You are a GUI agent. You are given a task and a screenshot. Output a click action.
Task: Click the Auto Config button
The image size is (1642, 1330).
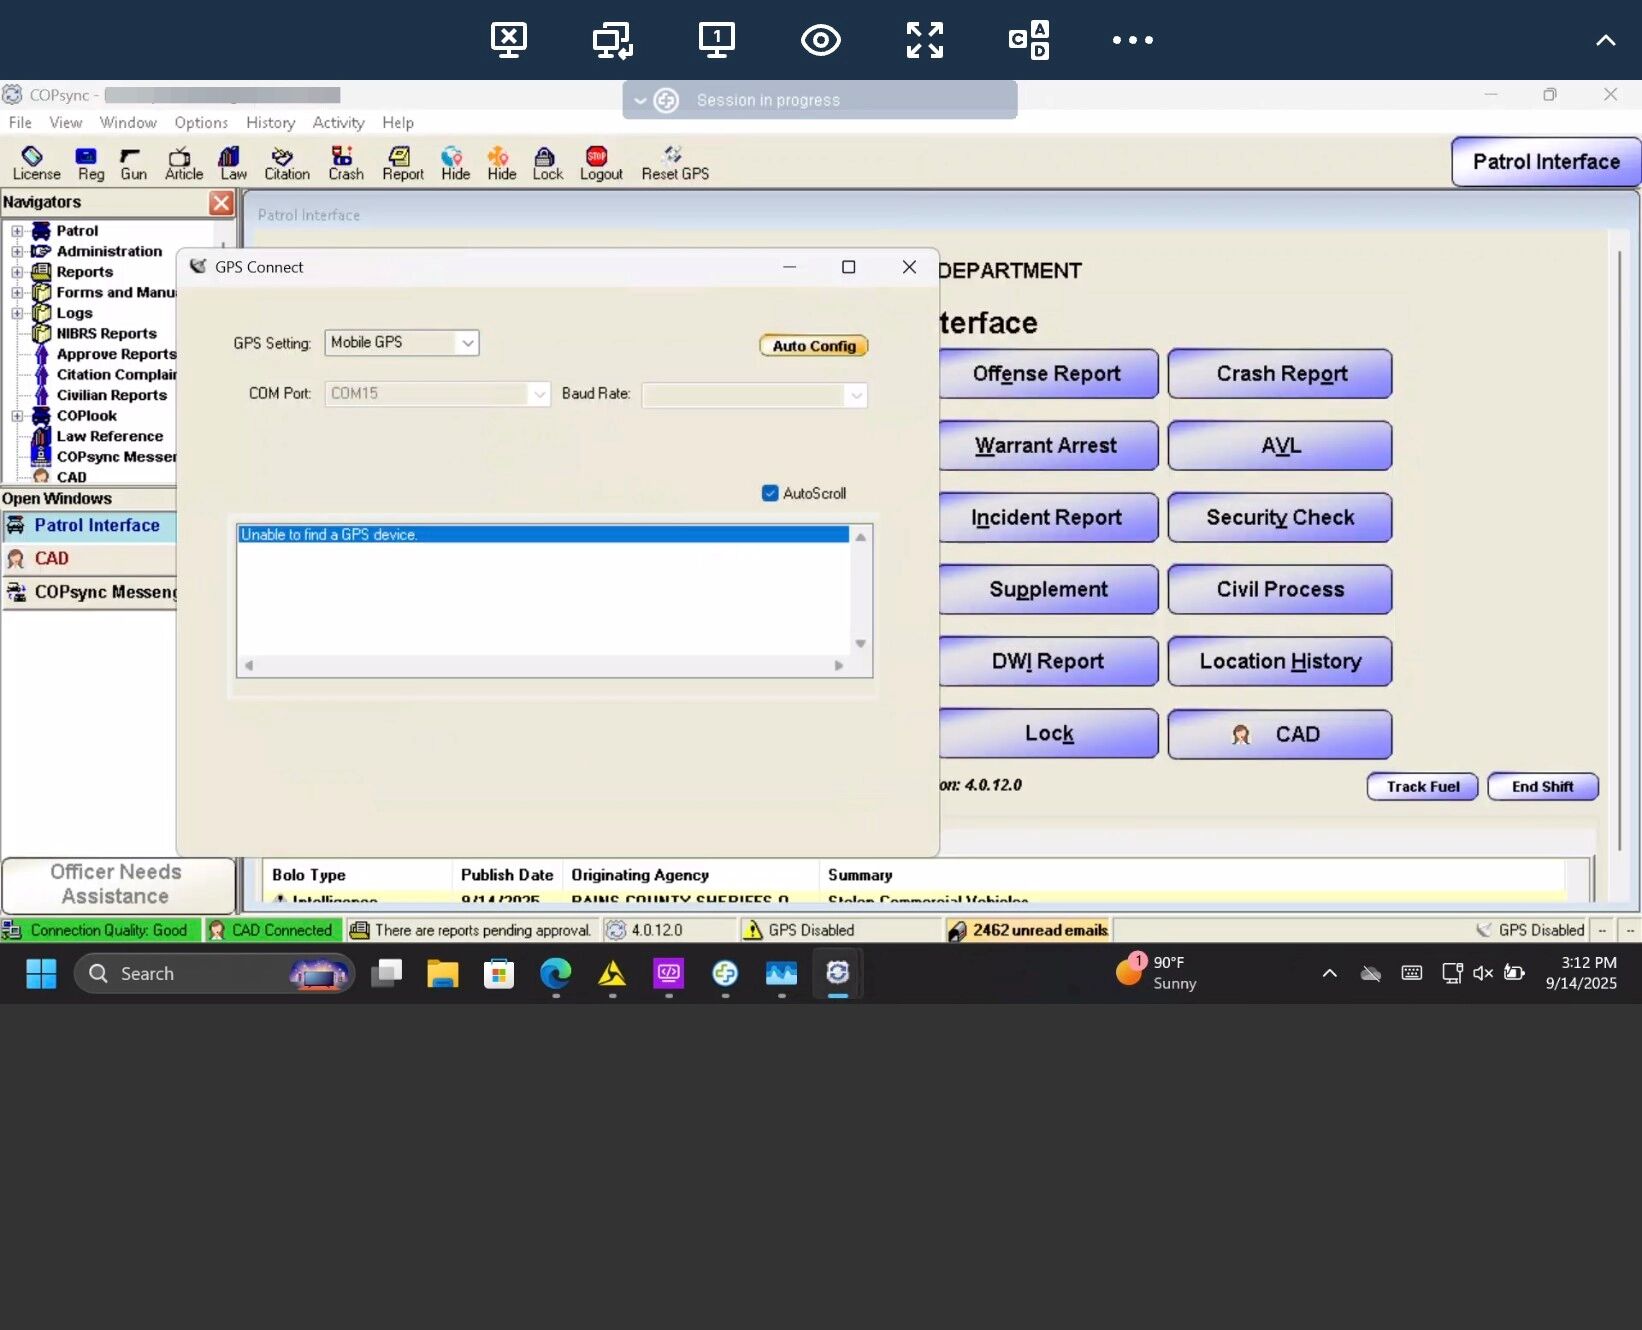pos(814,346)
